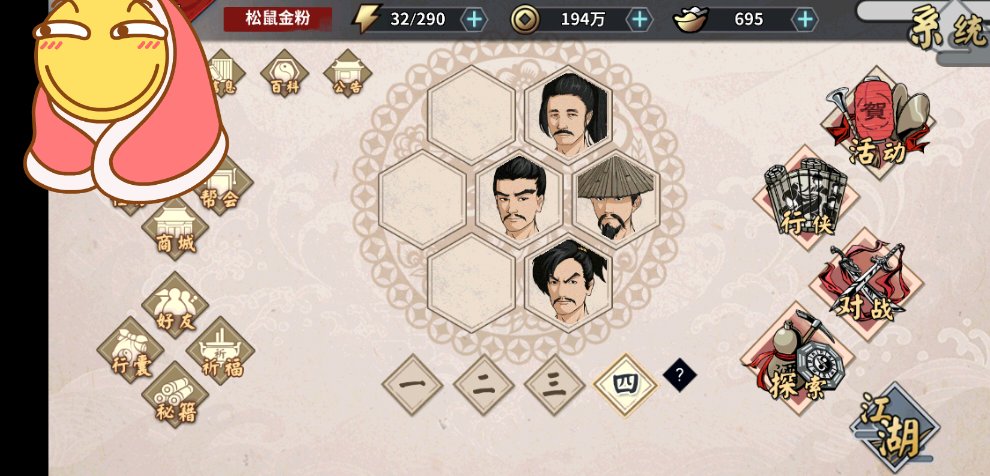The height and width of the screenshot is (476, 990).
Task: Open the 百科 encyclopedia icon
Action: coord(285,74)
